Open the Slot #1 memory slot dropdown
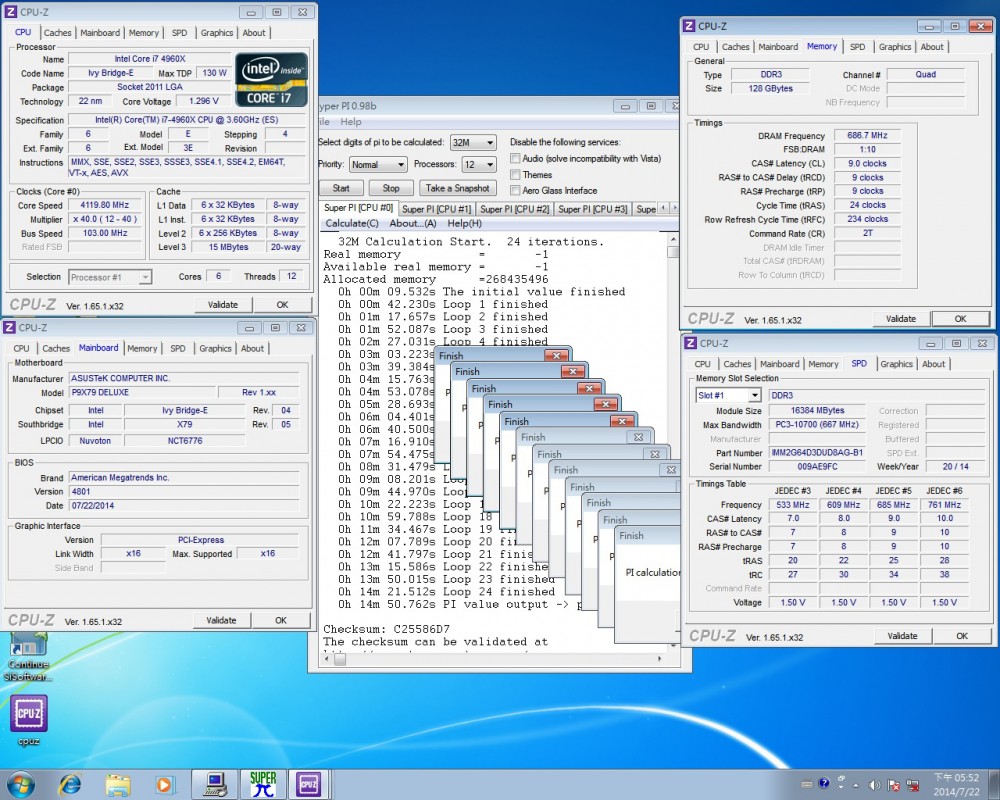This screenshot has height=800, width=1000. point(728,395)
